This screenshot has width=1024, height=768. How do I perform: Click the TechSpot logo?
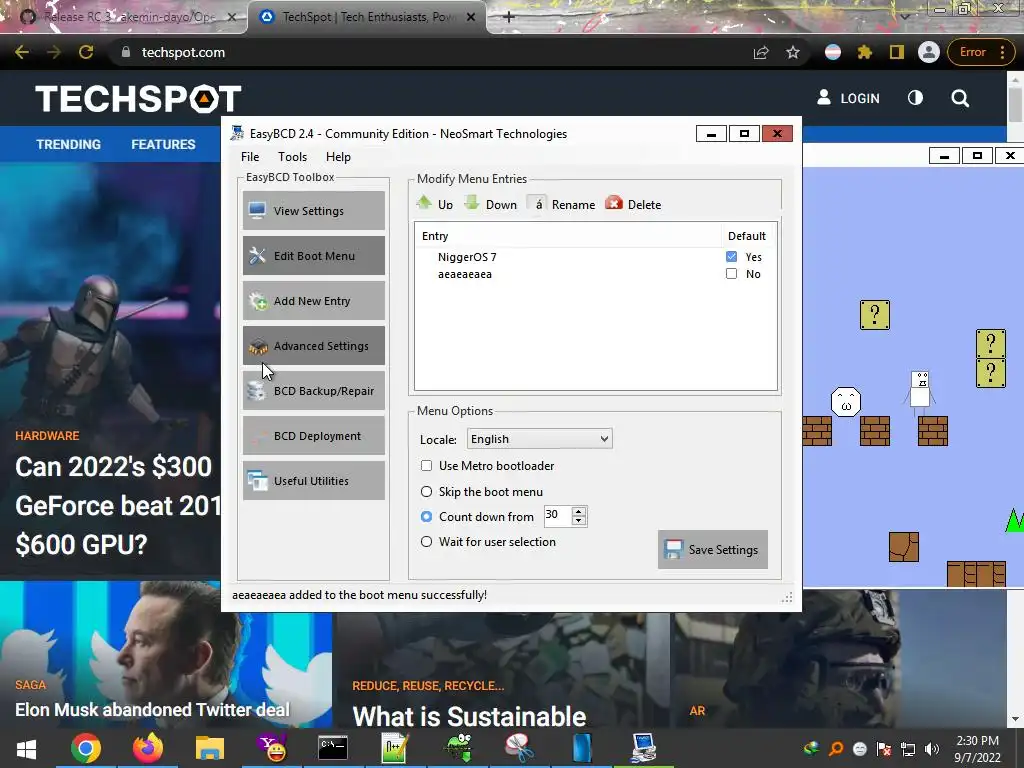click(138, 99)
